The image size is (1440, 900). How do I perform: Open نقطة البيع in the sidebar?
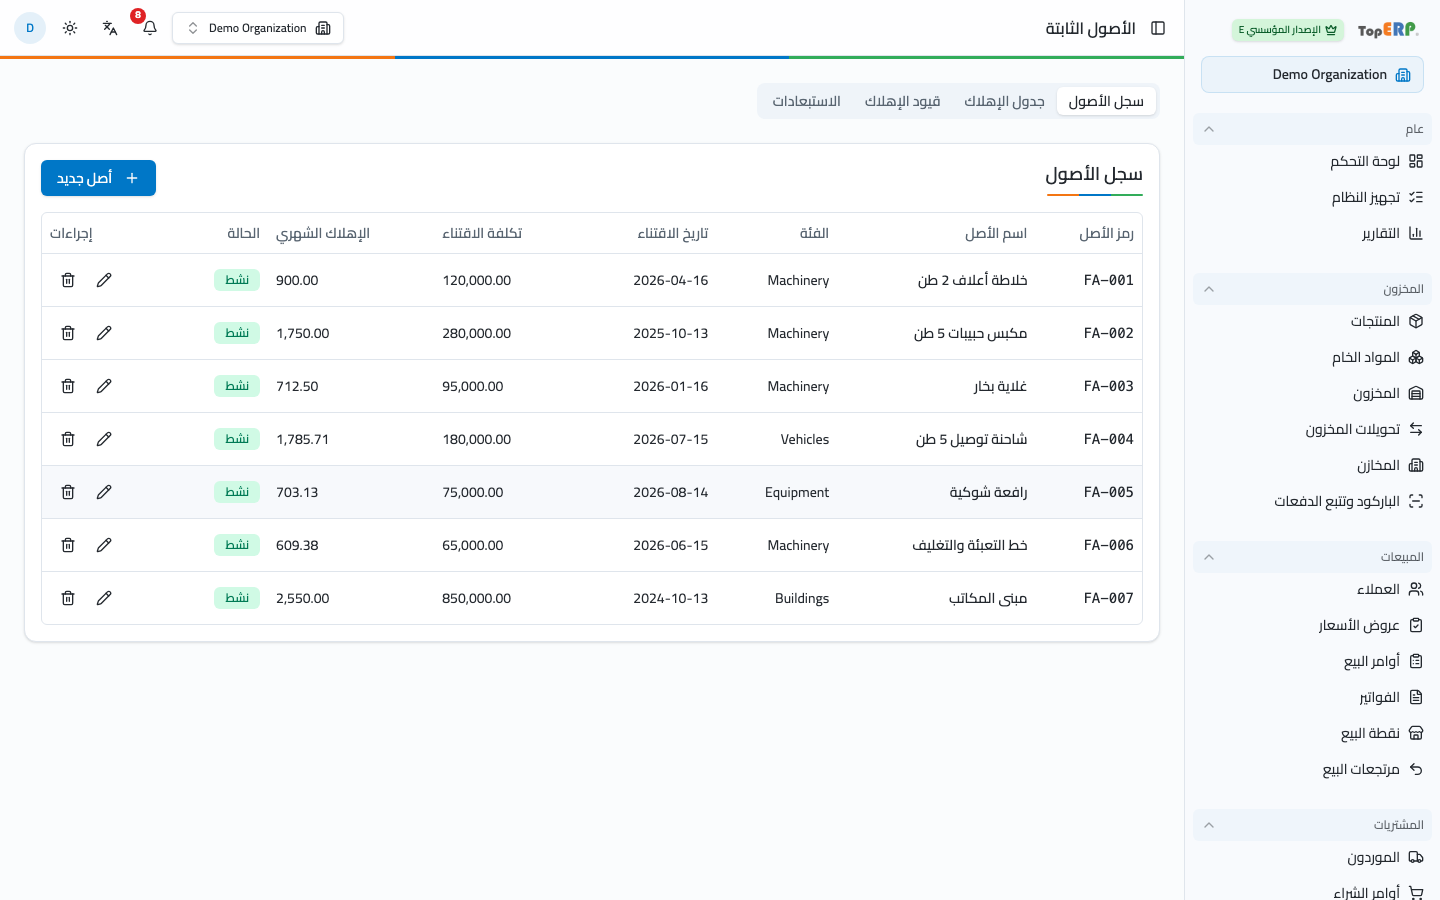1312,733
